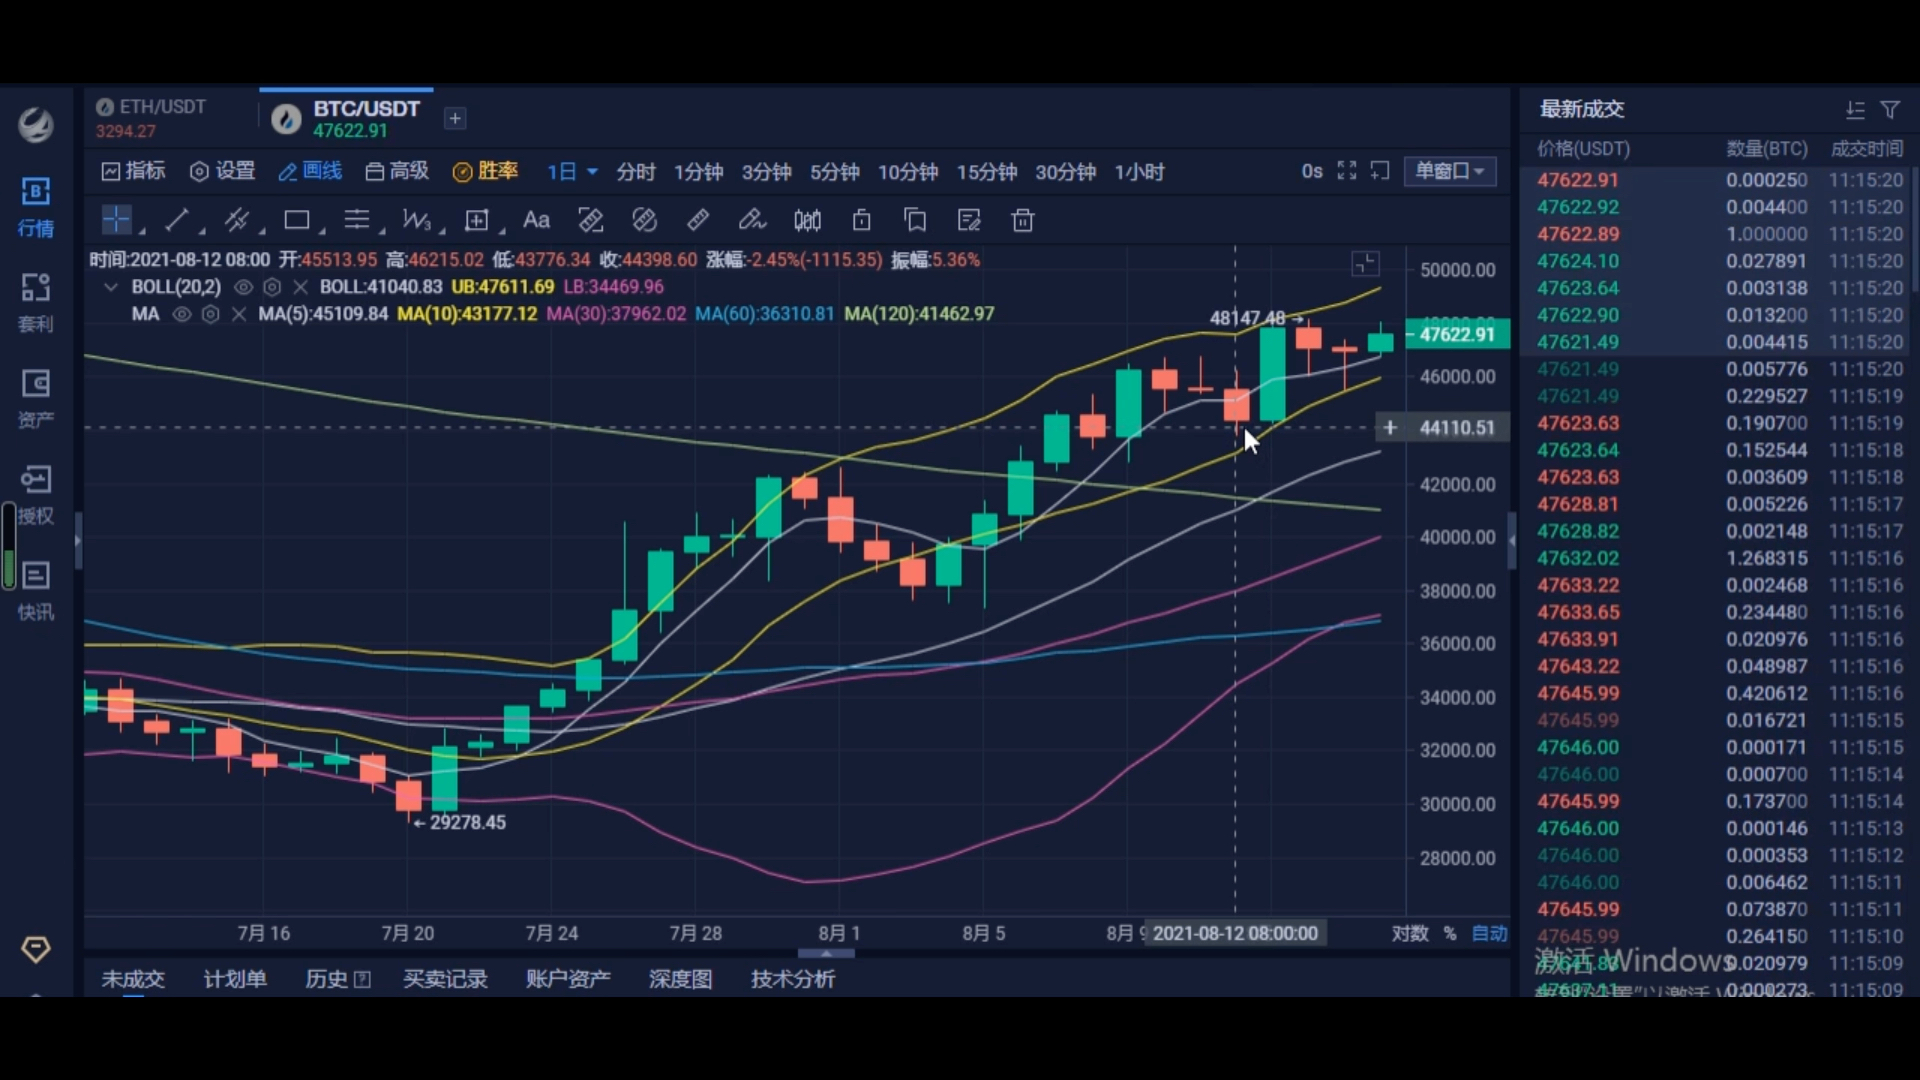
Task: Click the 设置 settings button
Action: tap(222, 171)
